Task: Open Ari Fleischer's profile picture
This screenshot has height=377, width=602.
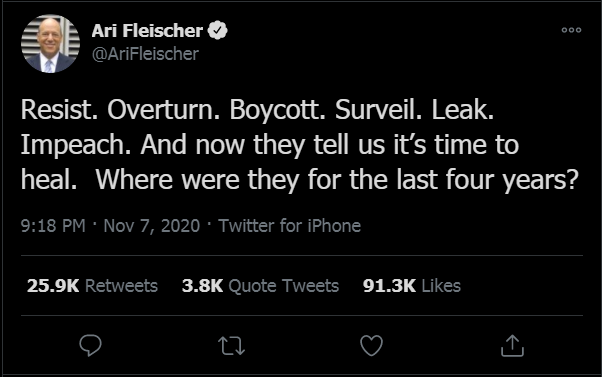Action: click(50, 44)
